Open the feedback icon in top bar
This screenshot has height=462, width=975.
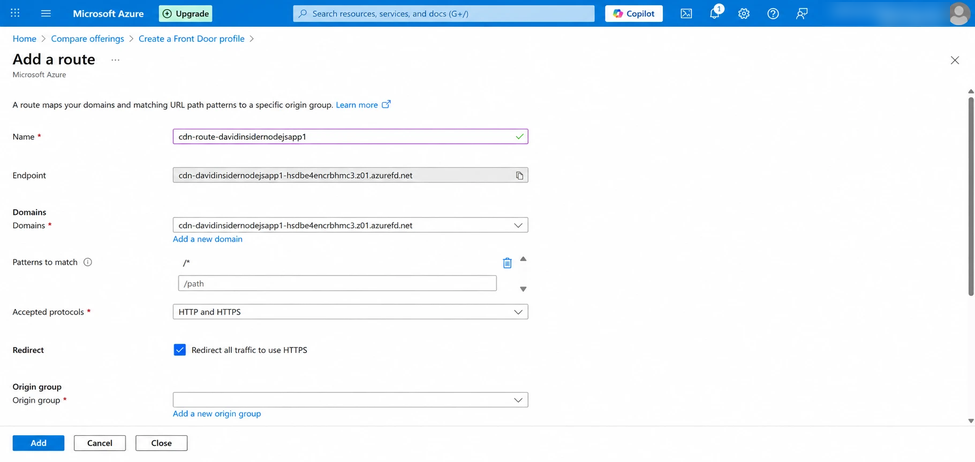pyautogui.click(x=802, y=13)
